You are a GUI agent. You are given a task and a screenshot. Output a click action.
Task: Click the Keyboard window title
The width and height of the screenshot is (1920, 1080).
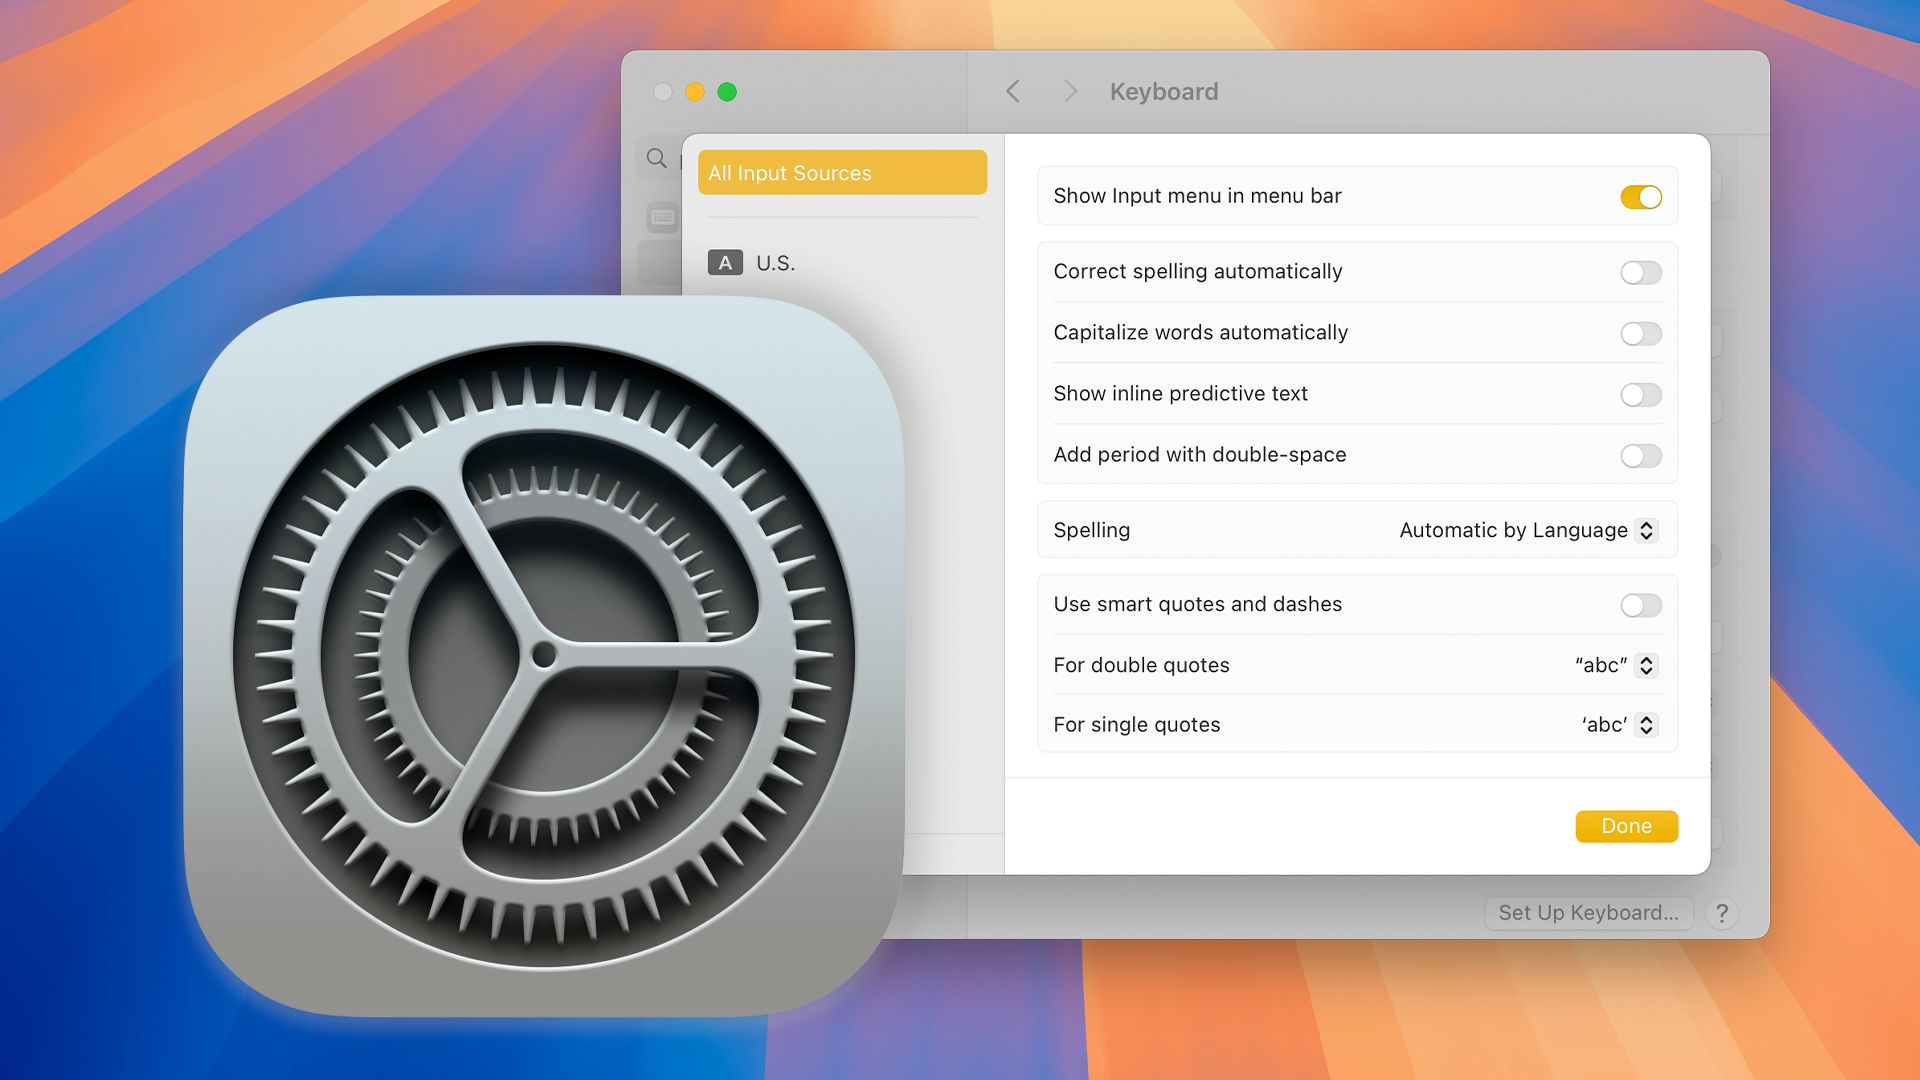[x=1164, y=92]
